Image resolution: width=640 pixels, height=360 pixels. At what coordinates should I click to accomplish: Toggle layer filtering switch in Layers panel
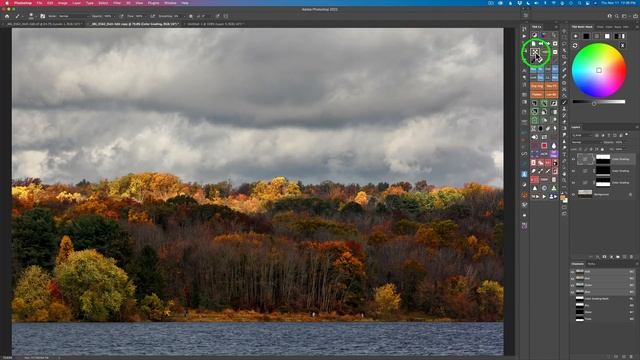coord(627,135)
